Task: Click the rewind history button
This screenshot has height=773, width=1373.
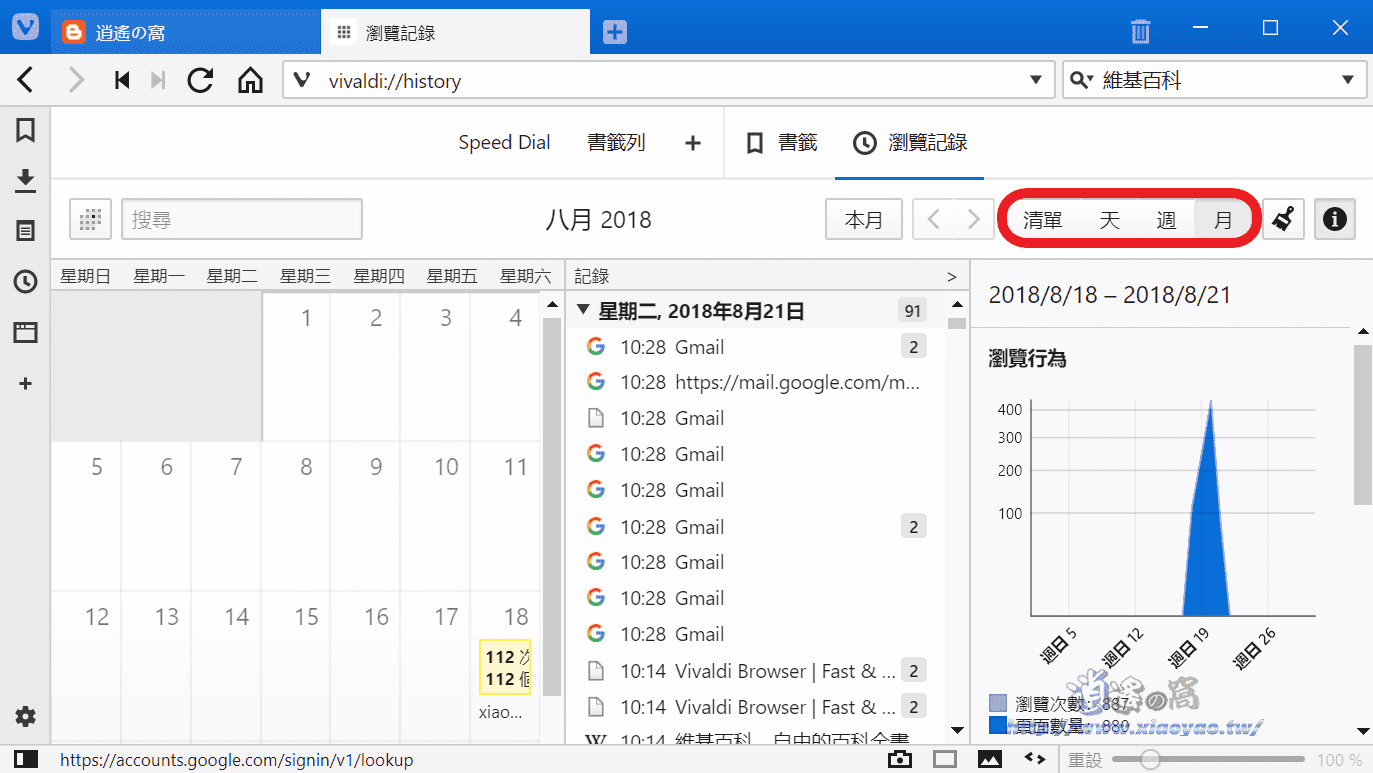Action: click(122, 80)
